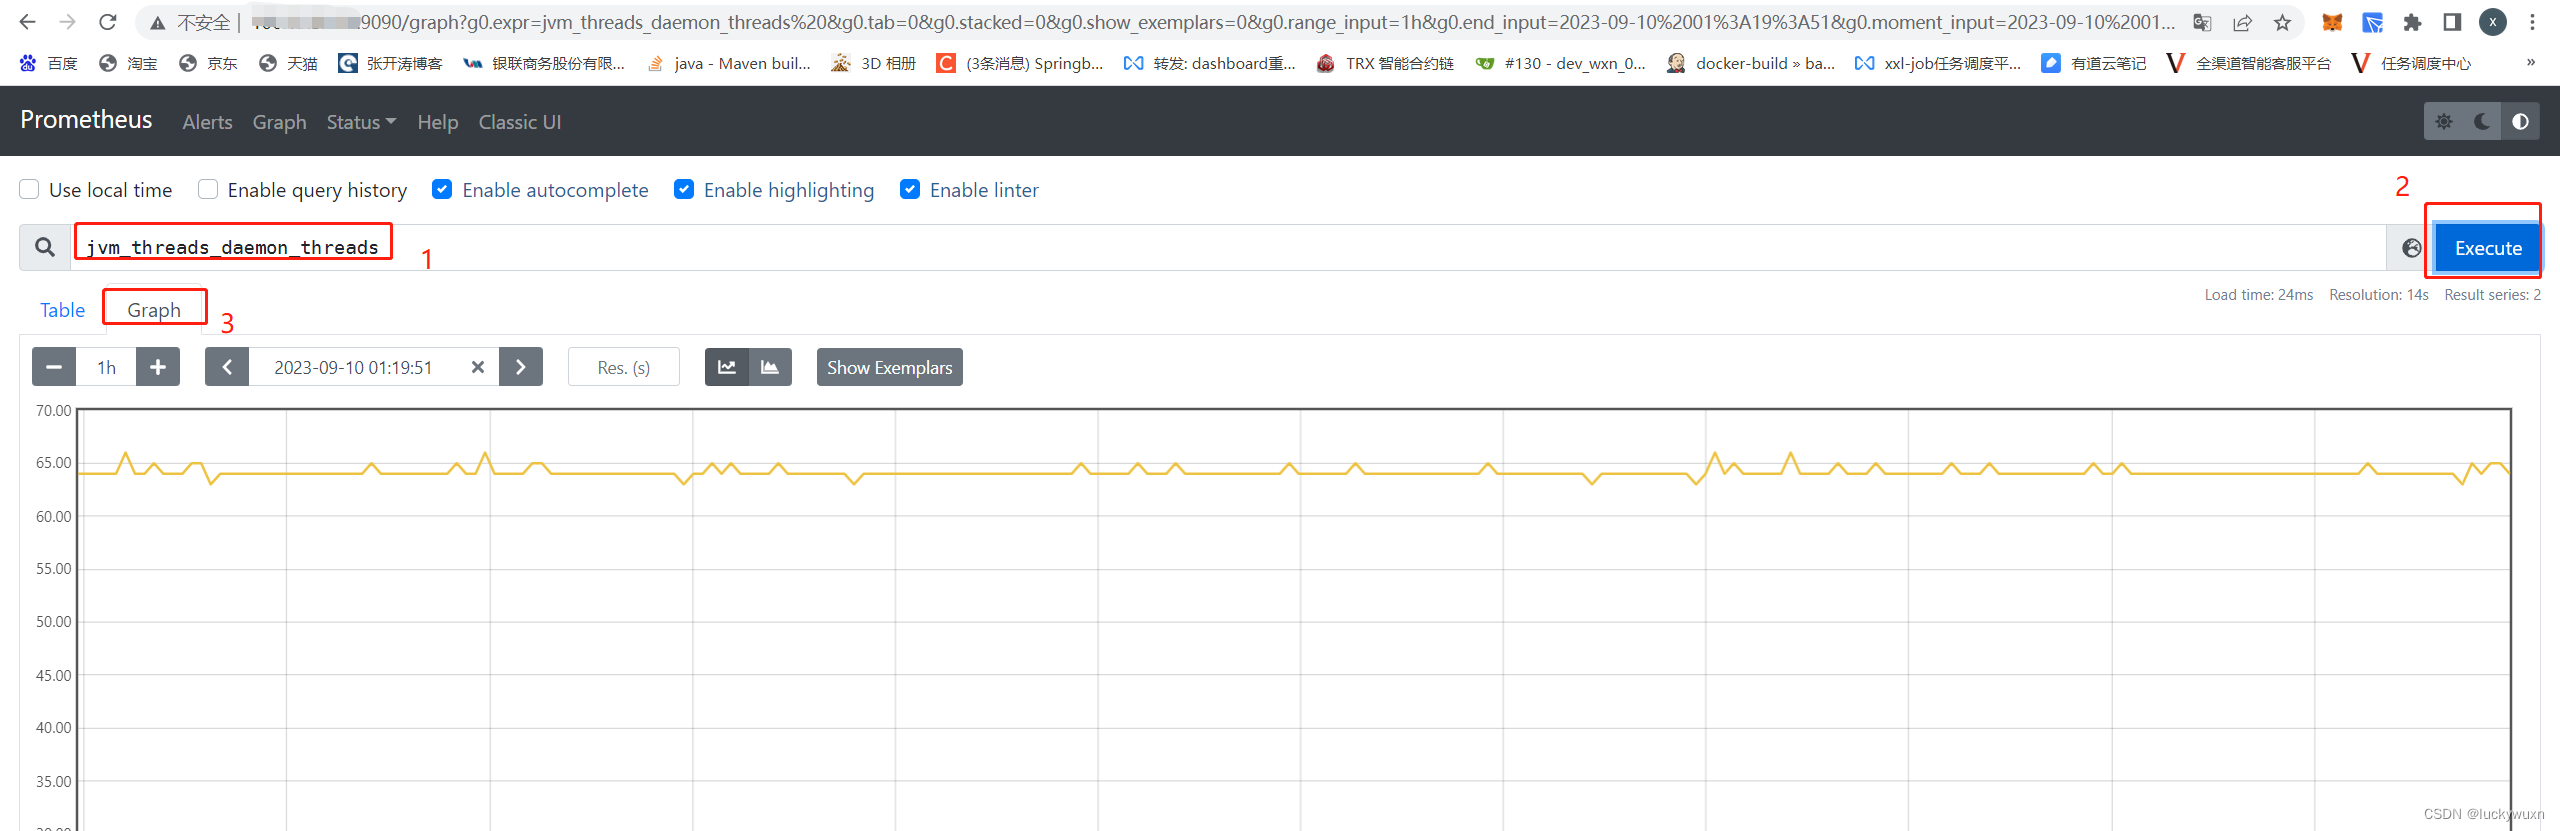Viewport: 2560px width, 831px height.
Task: Click the 'Load time: 24ms' text
Action: point(2259,295)
